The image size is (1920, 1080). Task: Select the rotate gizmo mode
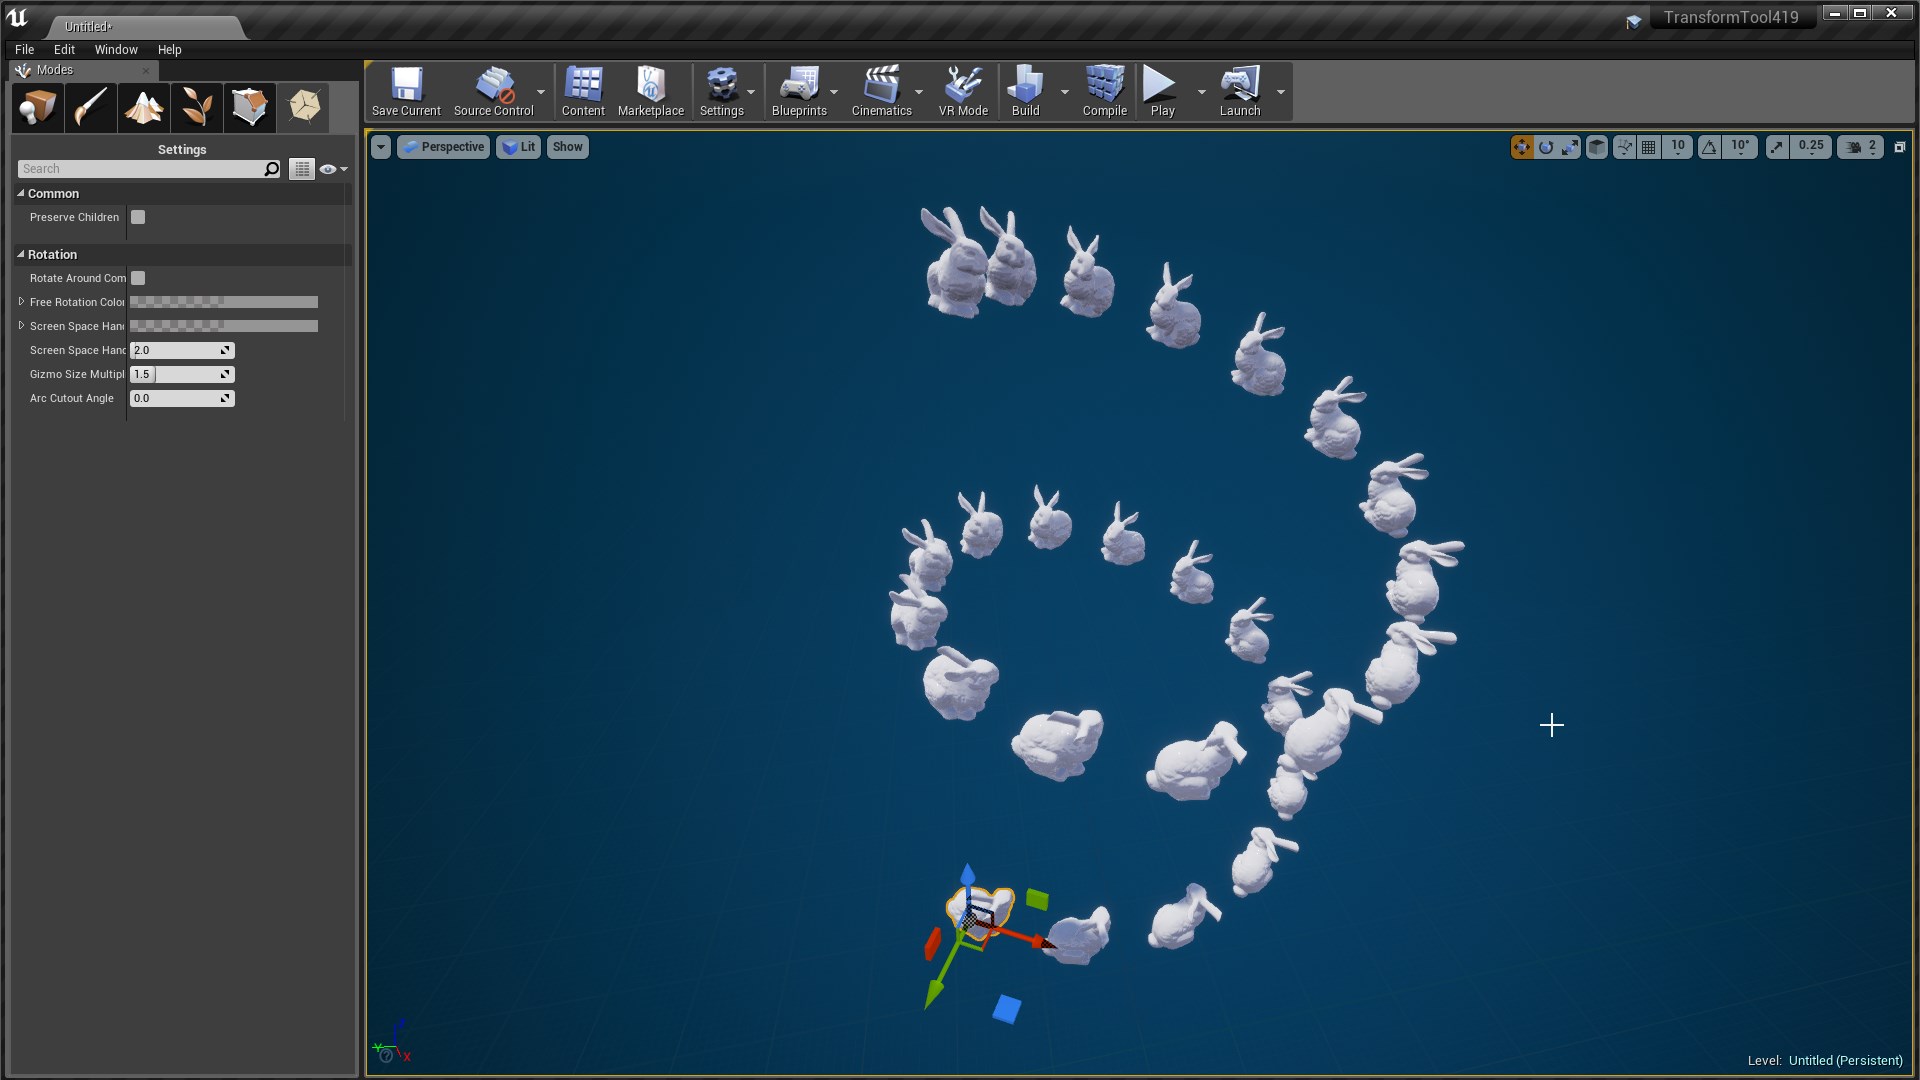point(1546,147)
